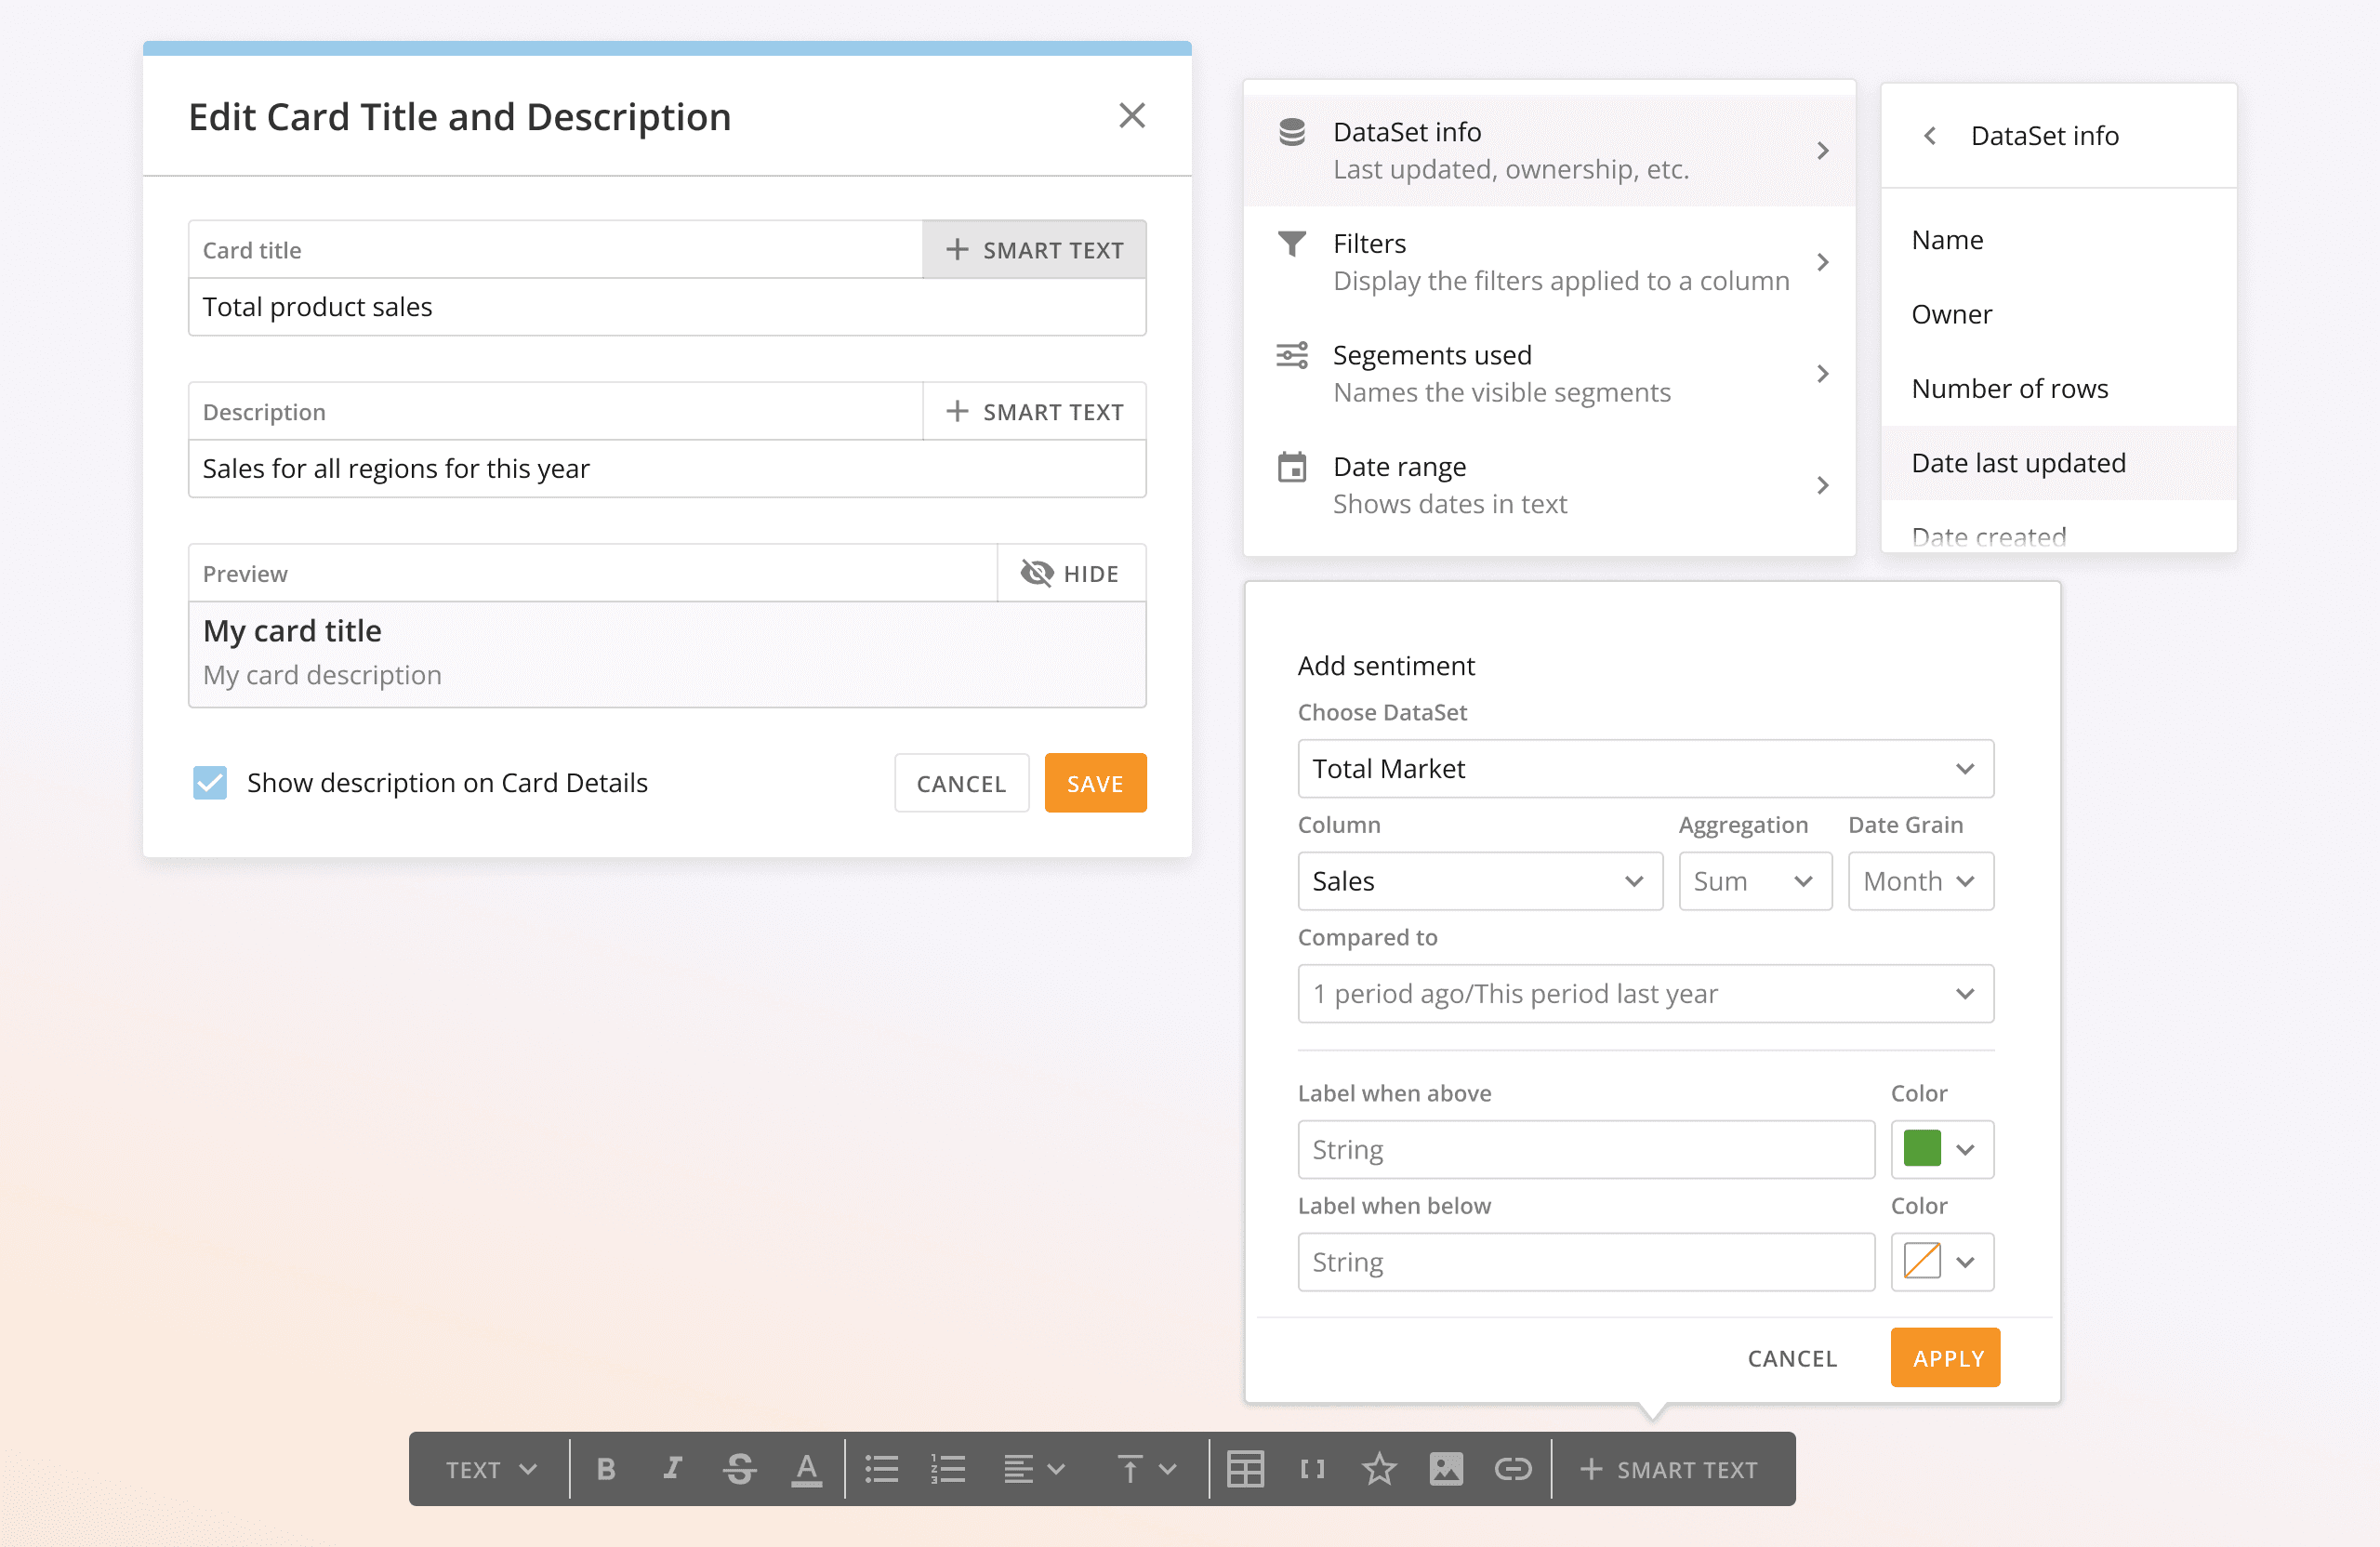Open the Segements used menu item
The height and width of the screenshot is (1547, 2380).
pos(1549,374)
